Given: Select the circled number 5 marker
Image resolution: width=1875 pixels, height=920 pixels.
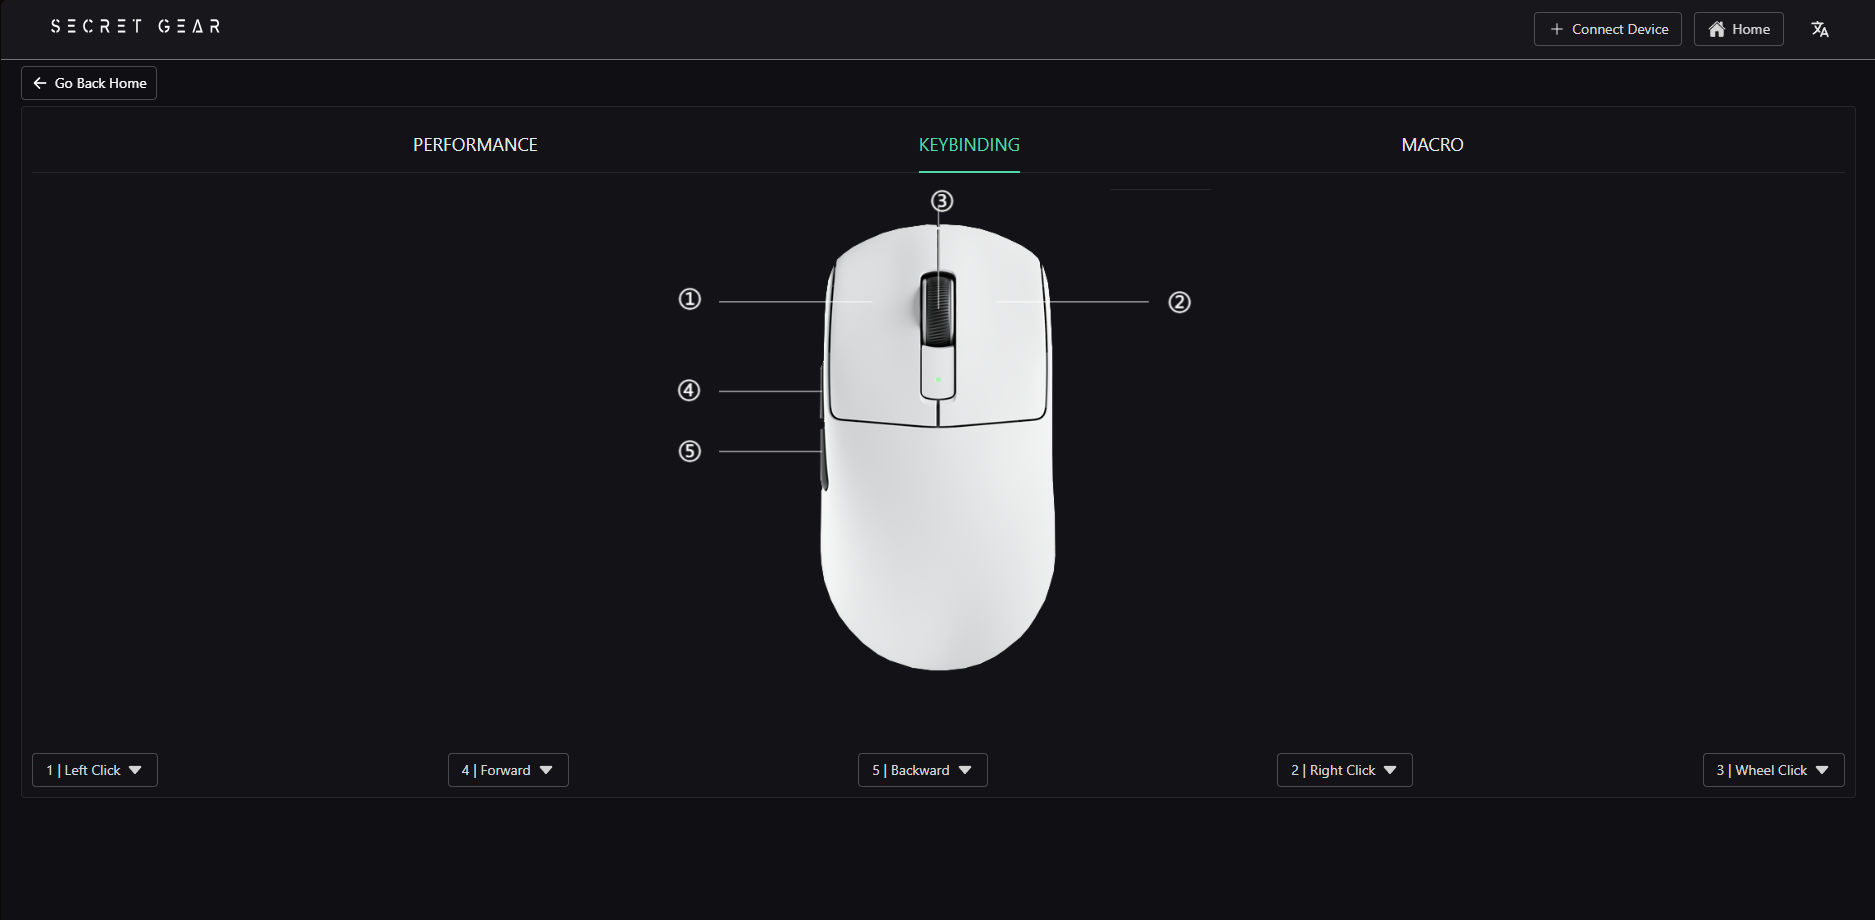Looking at the screenshot, I should tap(690, 451).
